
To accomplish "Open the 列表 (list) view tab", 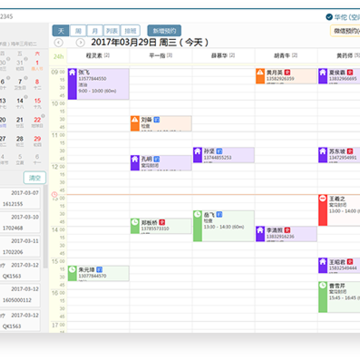I will pyautogui.click(x=112, y=31).
